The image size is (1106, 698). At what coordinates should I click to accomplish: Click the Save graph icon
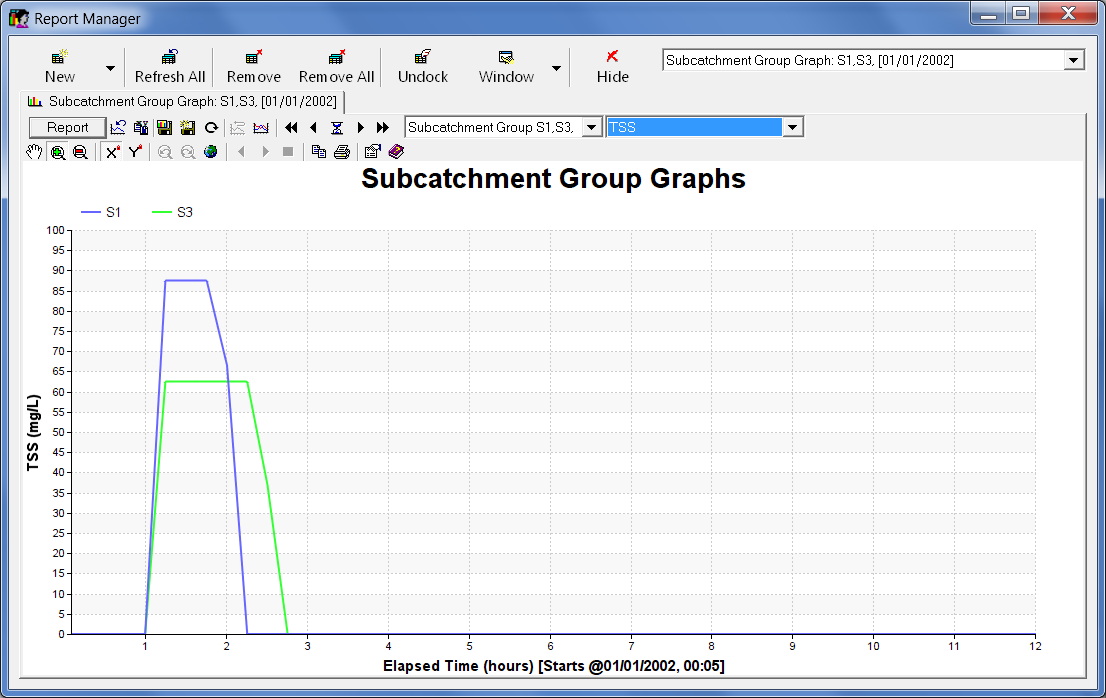[164, 127]
